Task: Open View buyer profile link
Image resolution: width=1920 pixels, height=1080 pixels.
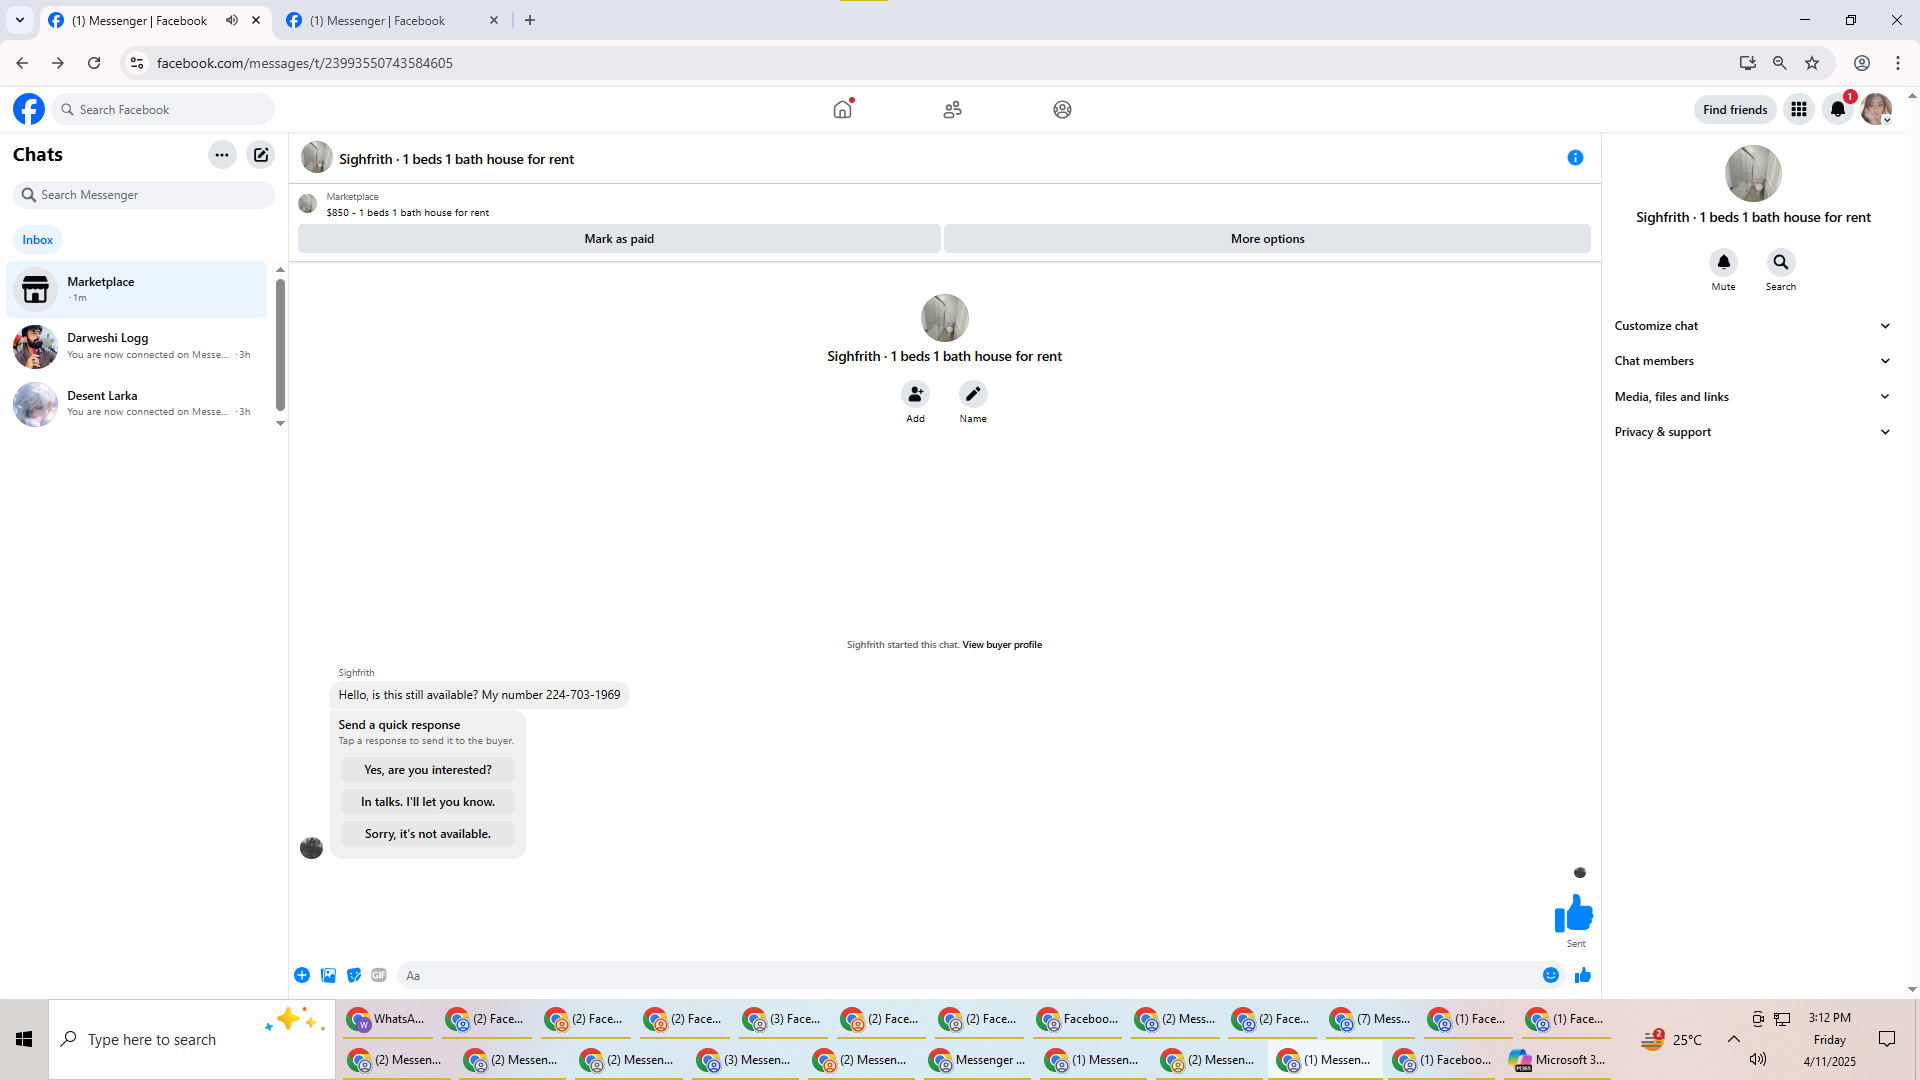Action: (1002, 645)
